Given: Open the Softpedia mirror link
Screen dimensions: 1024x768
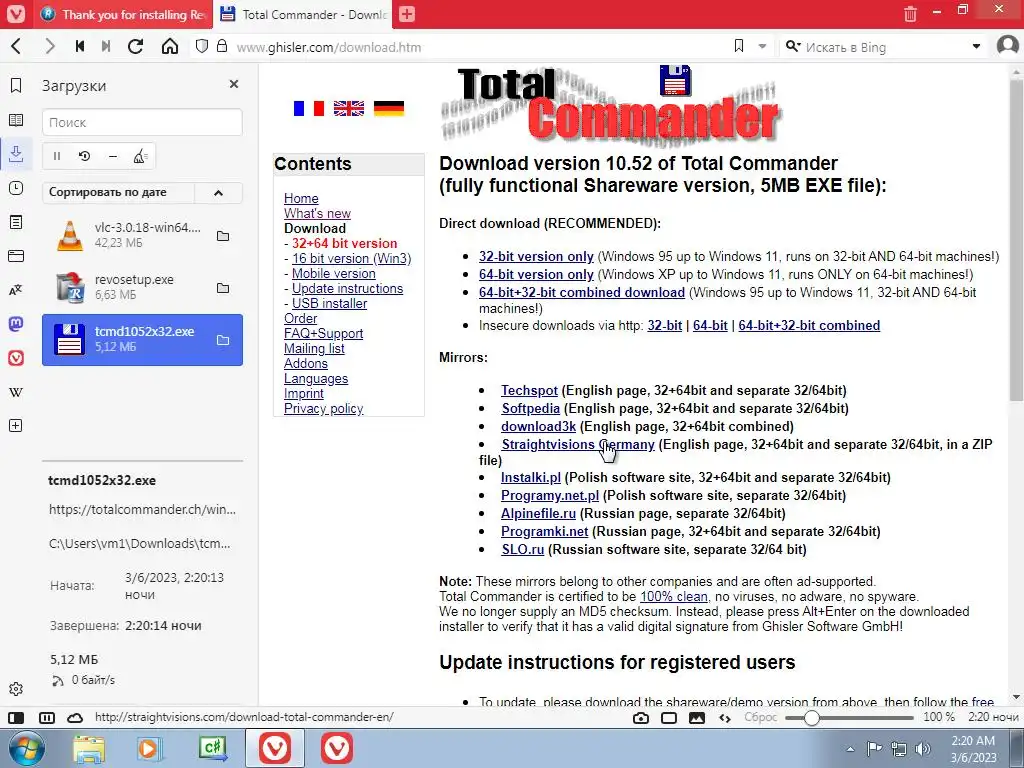Looking at the screenshot, I should (x=530, y=408).
